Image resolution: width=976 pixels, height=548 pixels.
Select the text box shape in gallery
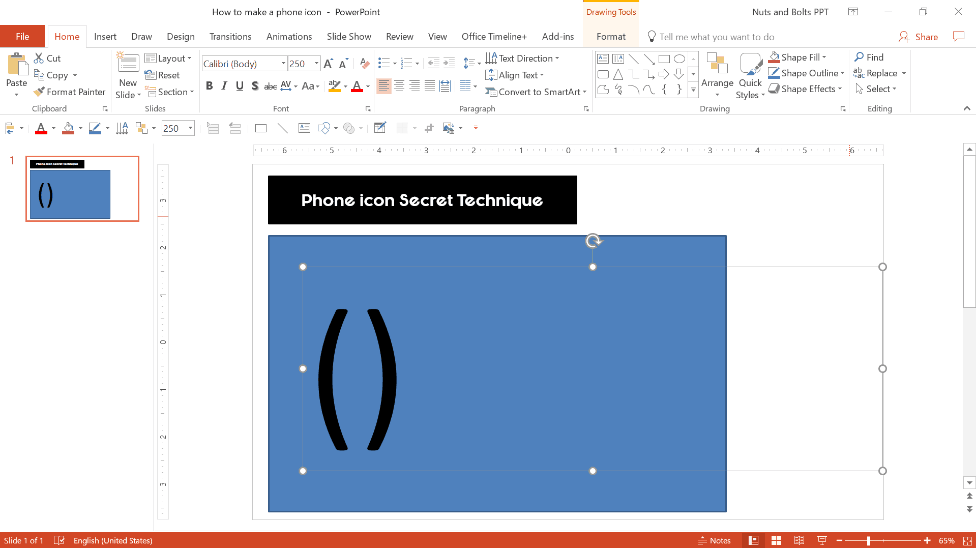click(x=603, y=59)
